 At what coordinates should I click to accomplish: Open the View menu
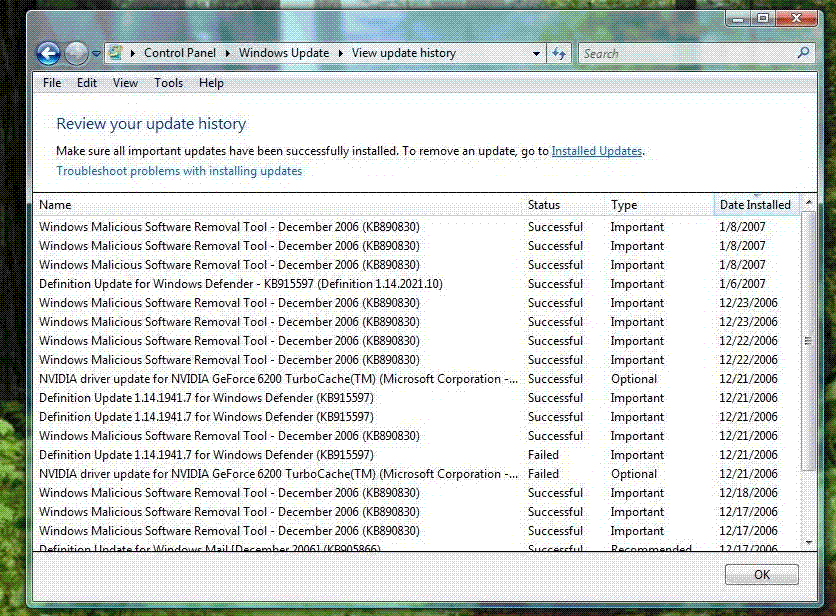(125, 83)
